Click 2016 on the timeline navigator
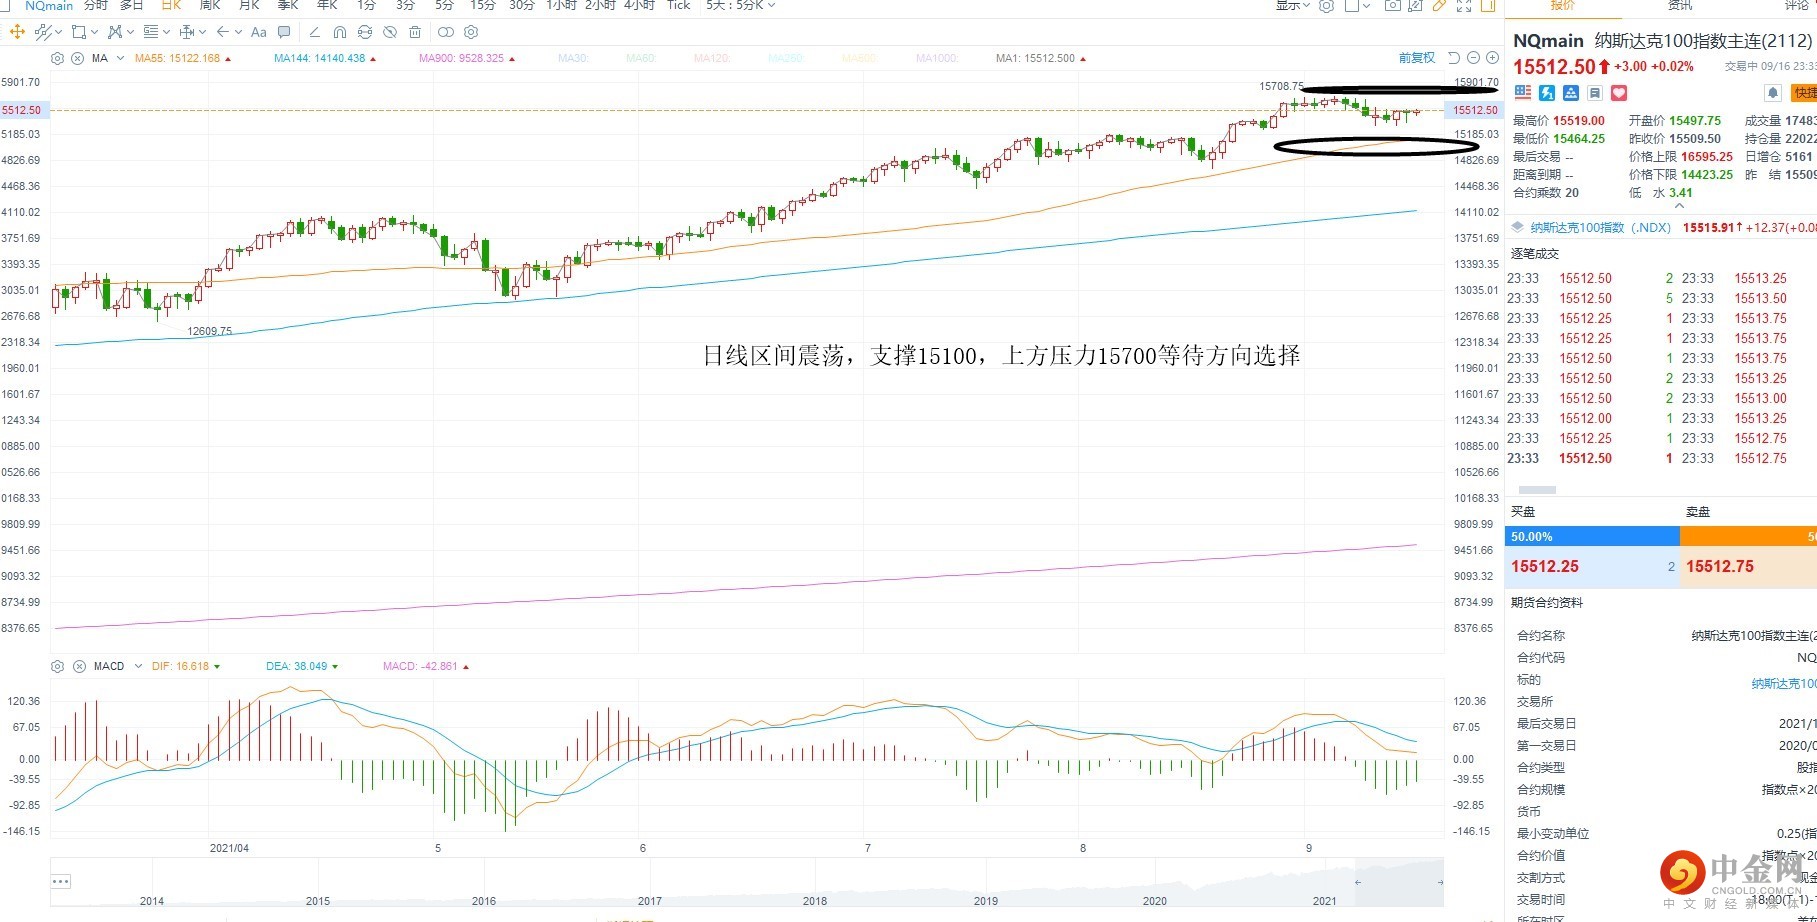The height and width of the screenshot is (922, 1817). (x=484, y=901)
